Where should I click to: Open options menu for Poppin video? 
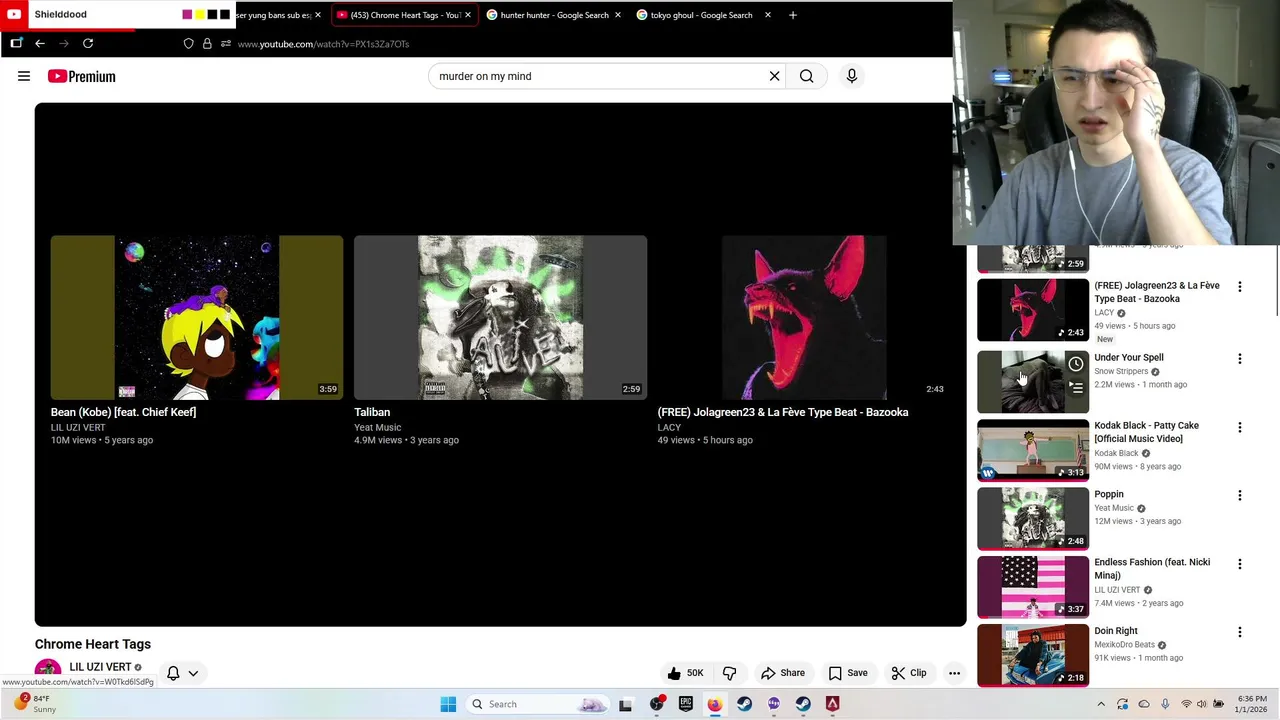click(x=1239, y=495)
